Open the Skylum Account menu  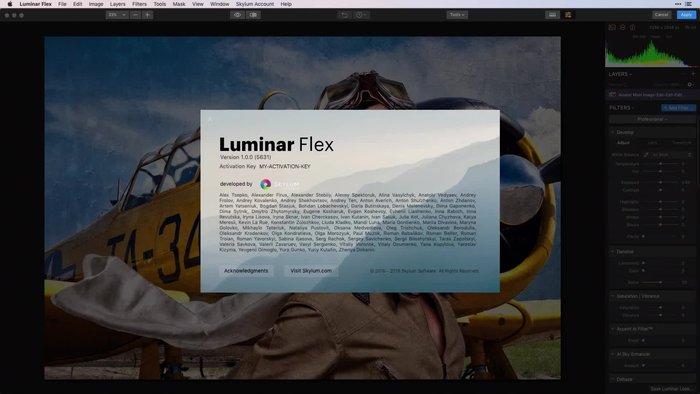click(255, 4)
